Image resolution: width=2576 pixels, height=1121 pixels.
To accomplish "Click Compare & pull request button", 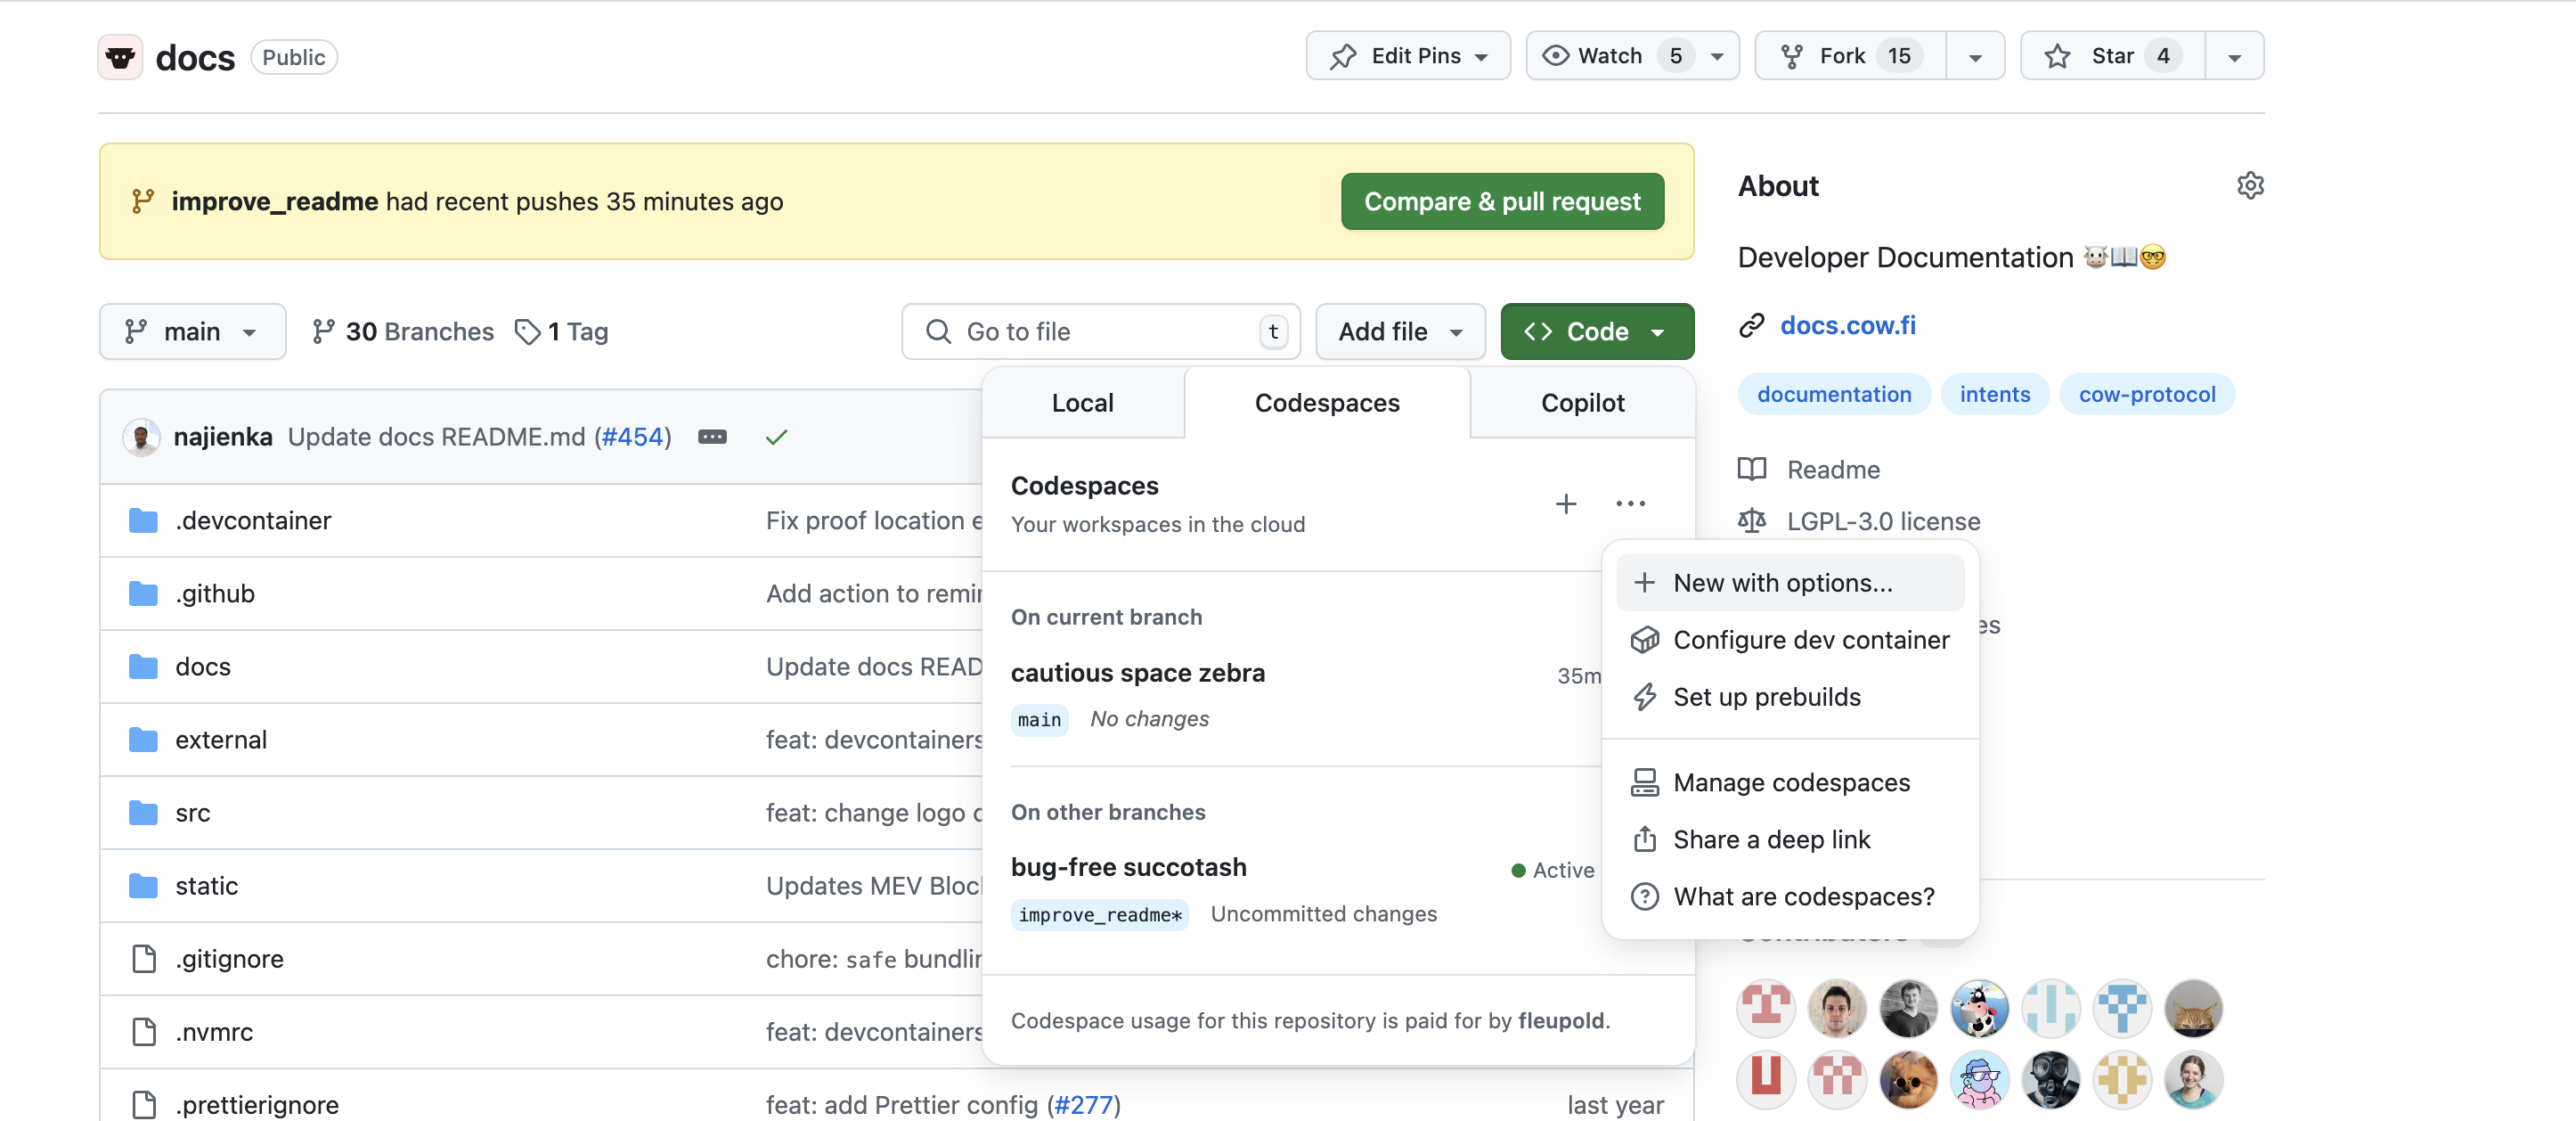I will point(1502,202).
